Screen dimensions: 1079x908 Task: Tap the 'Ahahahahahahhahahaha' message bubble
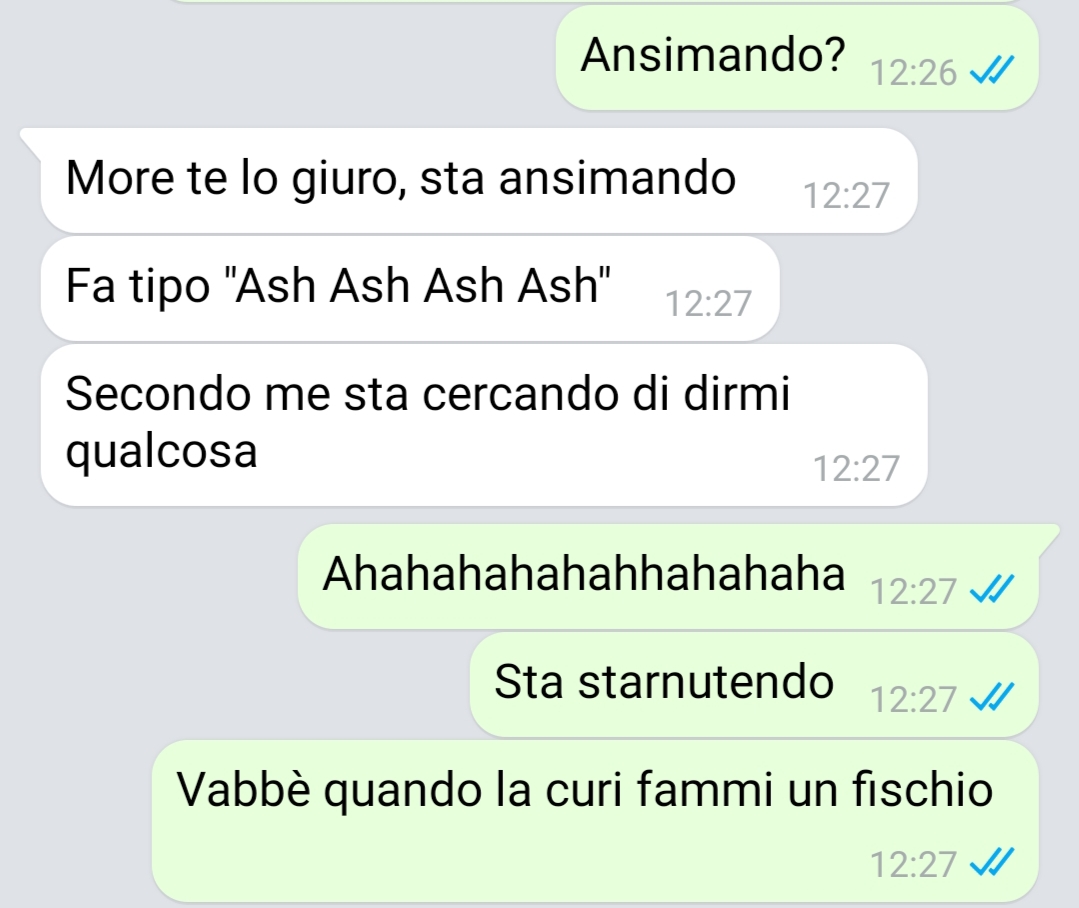pos(668,576)
